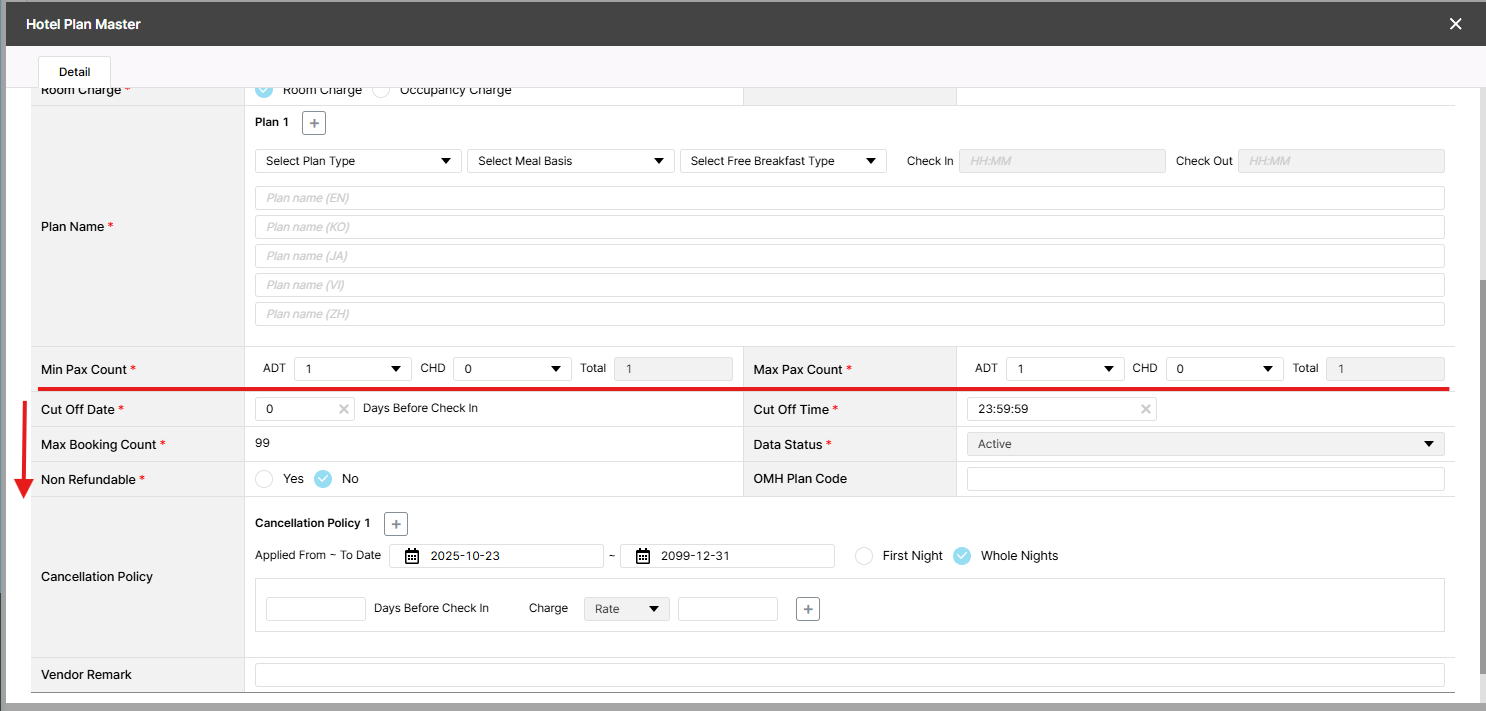
Task: Clear the Cut Off Date value
Action: (x=343, y=409)
